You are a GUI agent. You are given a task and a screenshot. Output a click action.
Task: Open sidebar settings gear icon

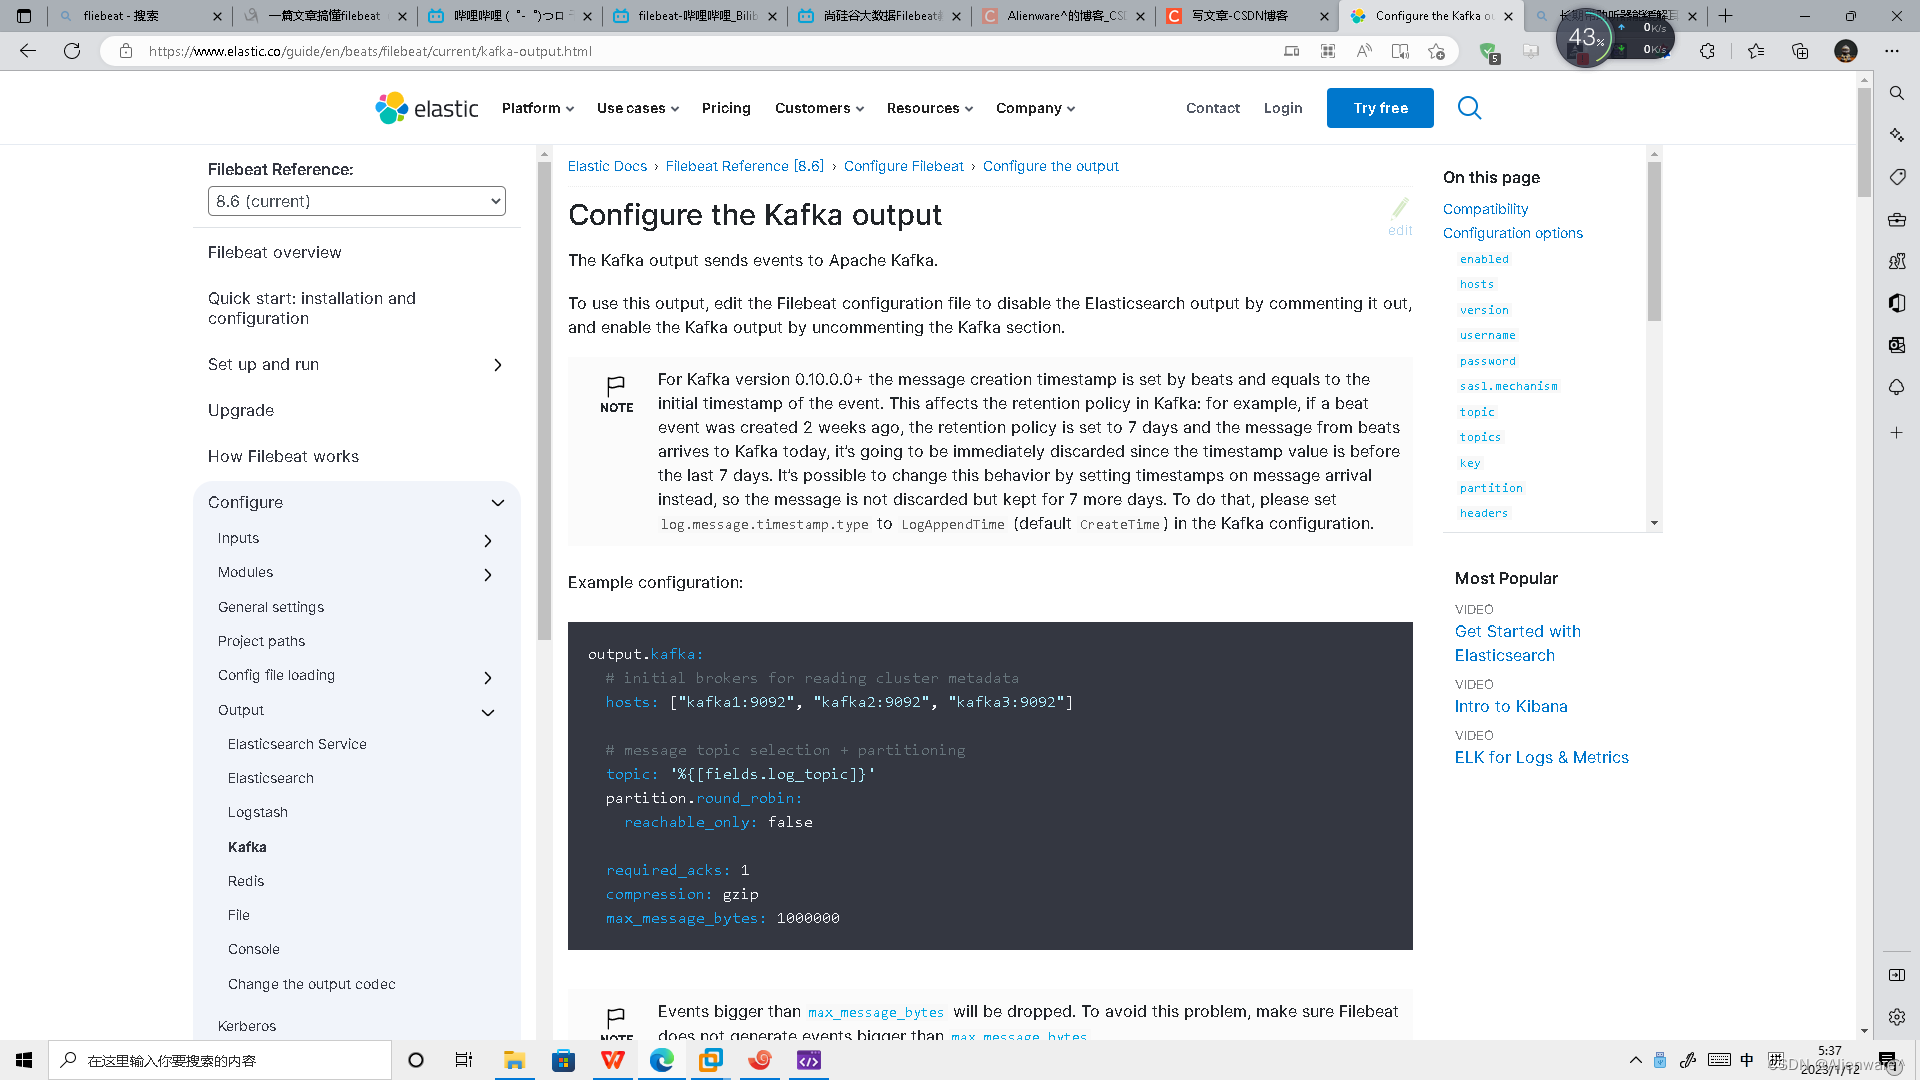tap(1897, 1017)
